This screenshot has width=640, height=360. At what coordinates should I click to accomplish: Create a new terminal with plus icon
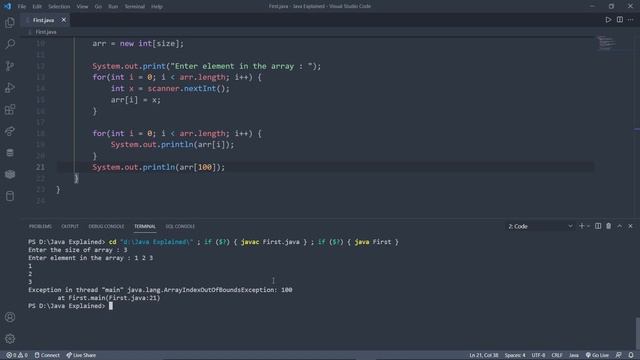click(582, 226)
